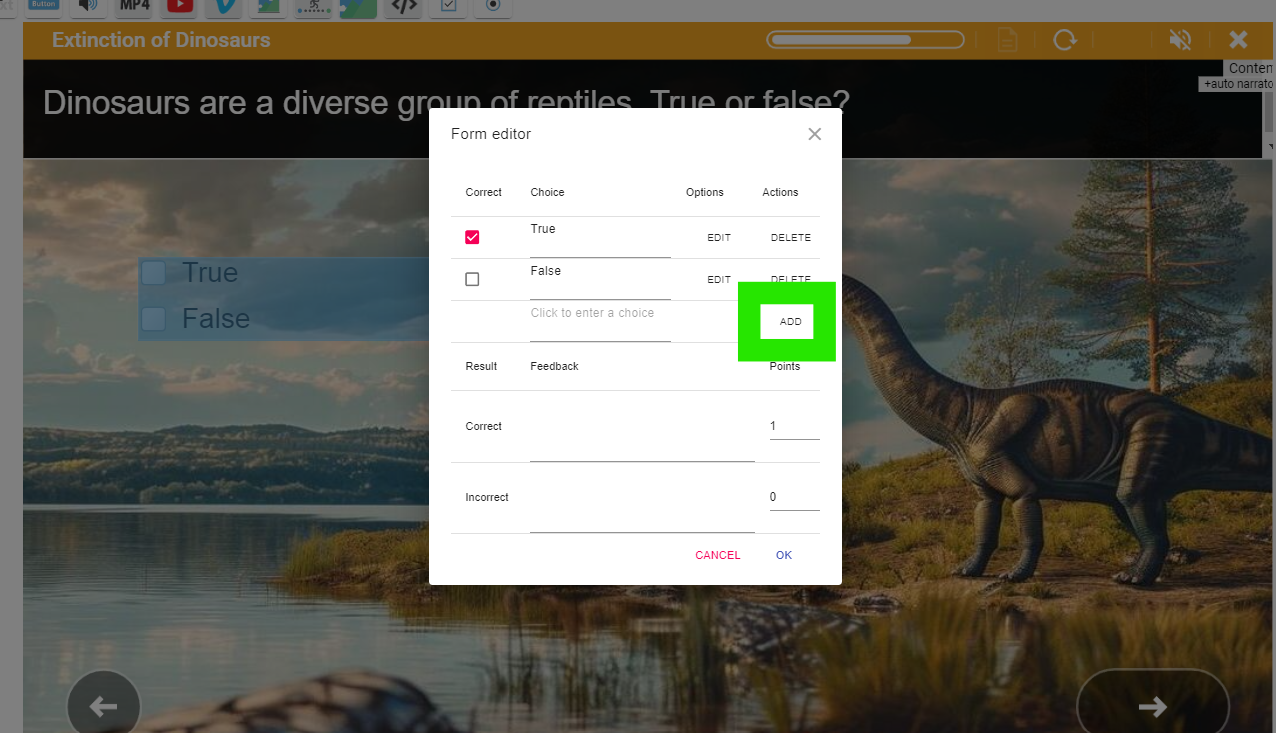Click the running figure animation icon
The width and height of the screenshot is (1276, 733).
tap(314, 6)
